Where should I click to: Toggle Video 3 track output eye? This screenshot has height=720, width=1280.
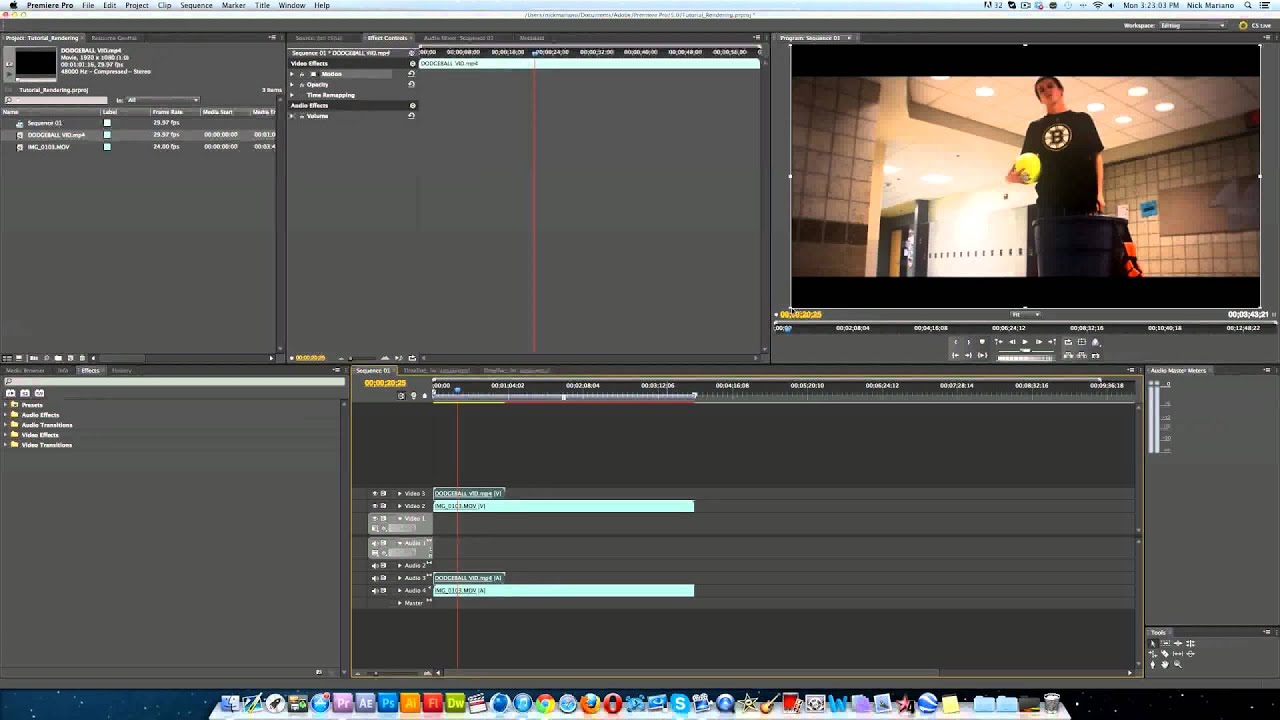(x=375, y=493)
